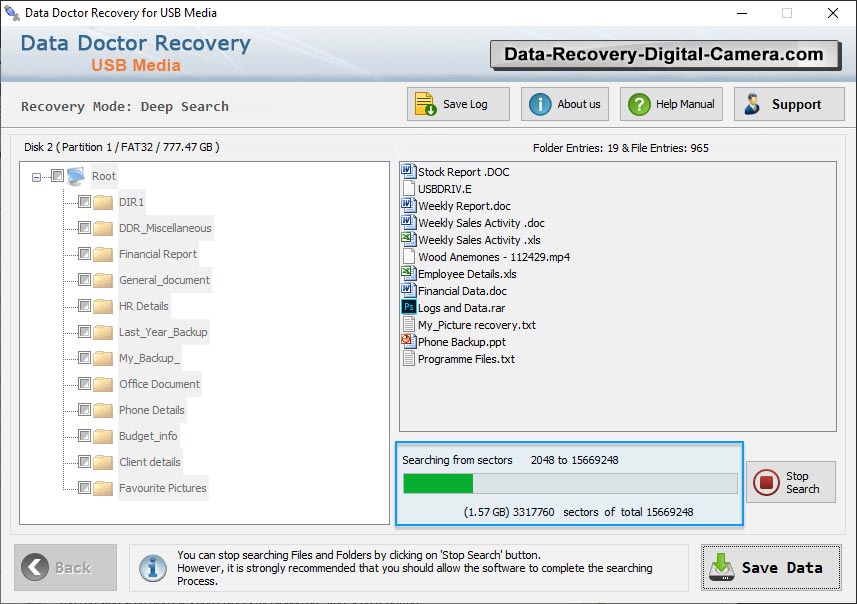Click the Favourite Pictures folder icon
Screen dimensions: 857x604
tap(103, 488)
